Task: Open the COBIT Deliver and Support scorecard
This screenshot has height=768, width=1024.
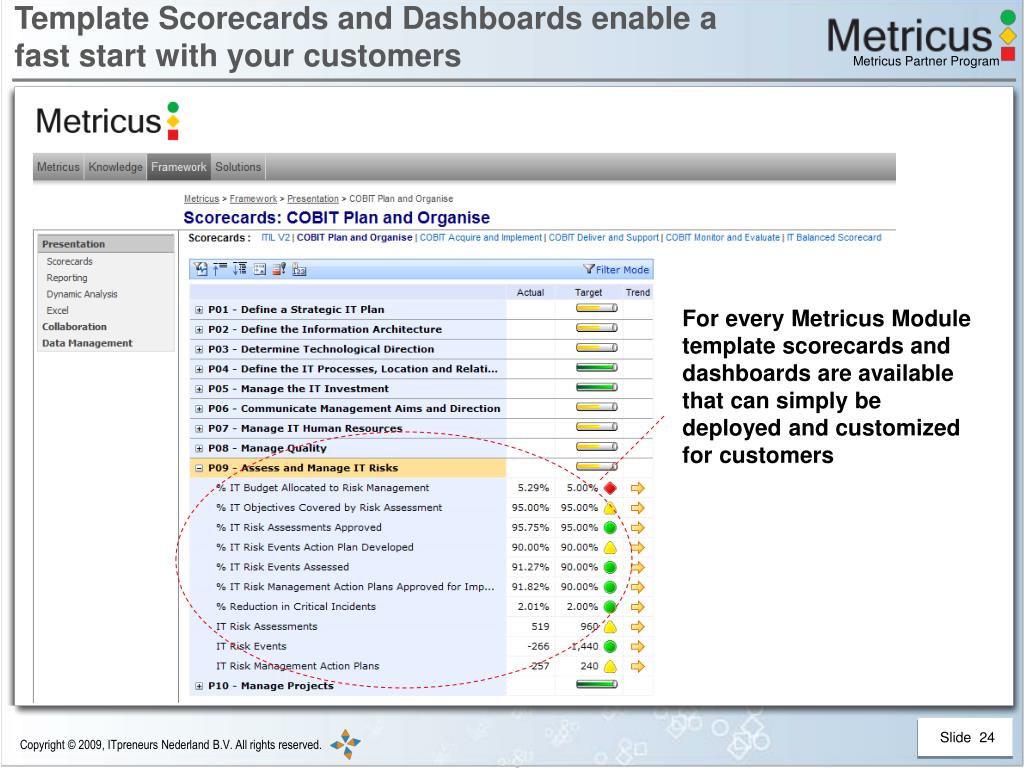Action: [603, 238]
